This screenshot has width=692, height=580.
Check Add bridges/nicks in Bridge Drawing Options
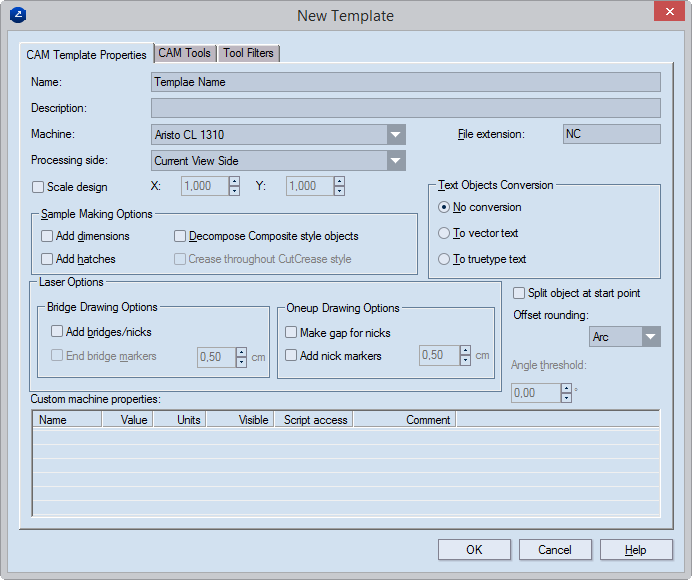57,332
